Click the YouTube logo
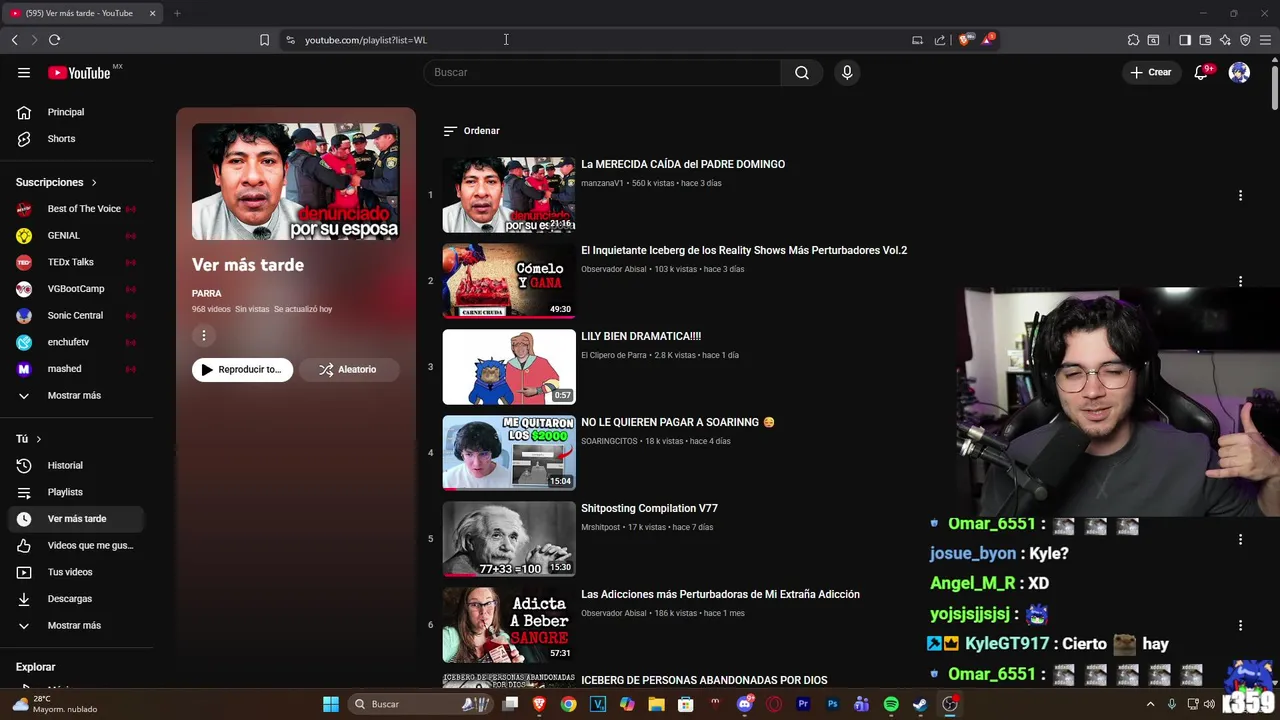 79,73
